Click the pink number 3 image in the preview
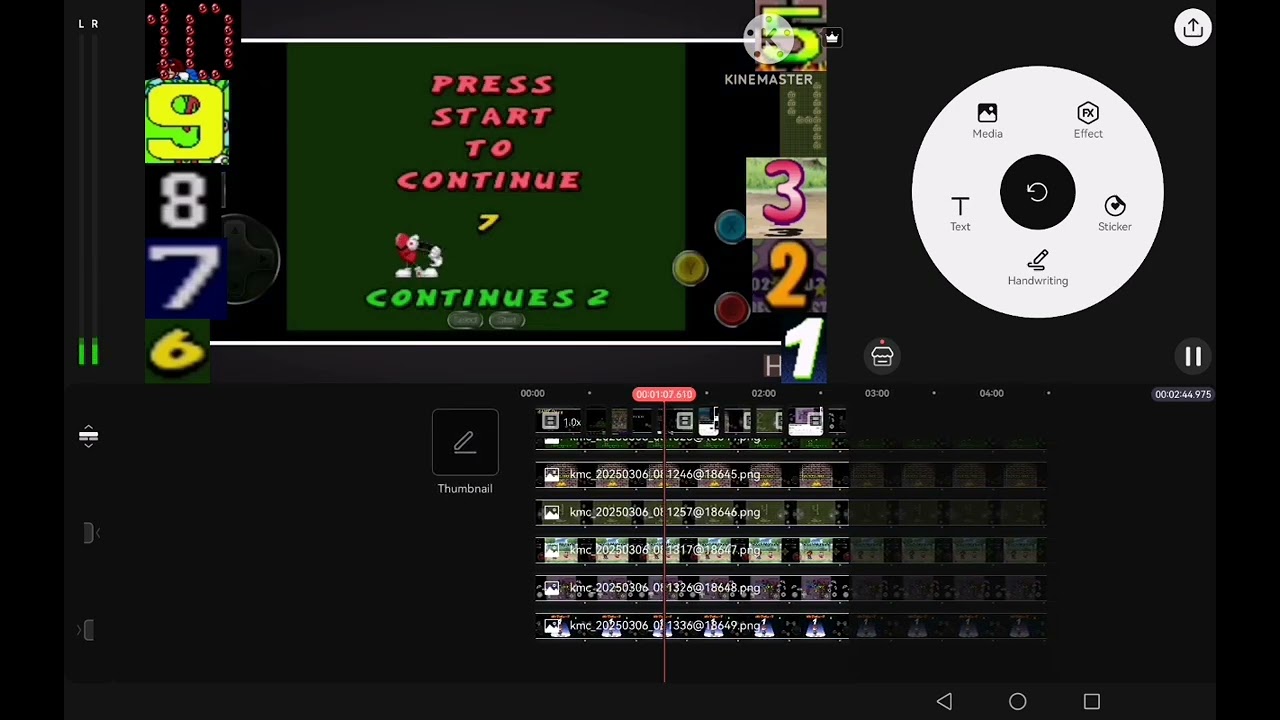This screenshot has height=720, width=1280. pos(786,196)
